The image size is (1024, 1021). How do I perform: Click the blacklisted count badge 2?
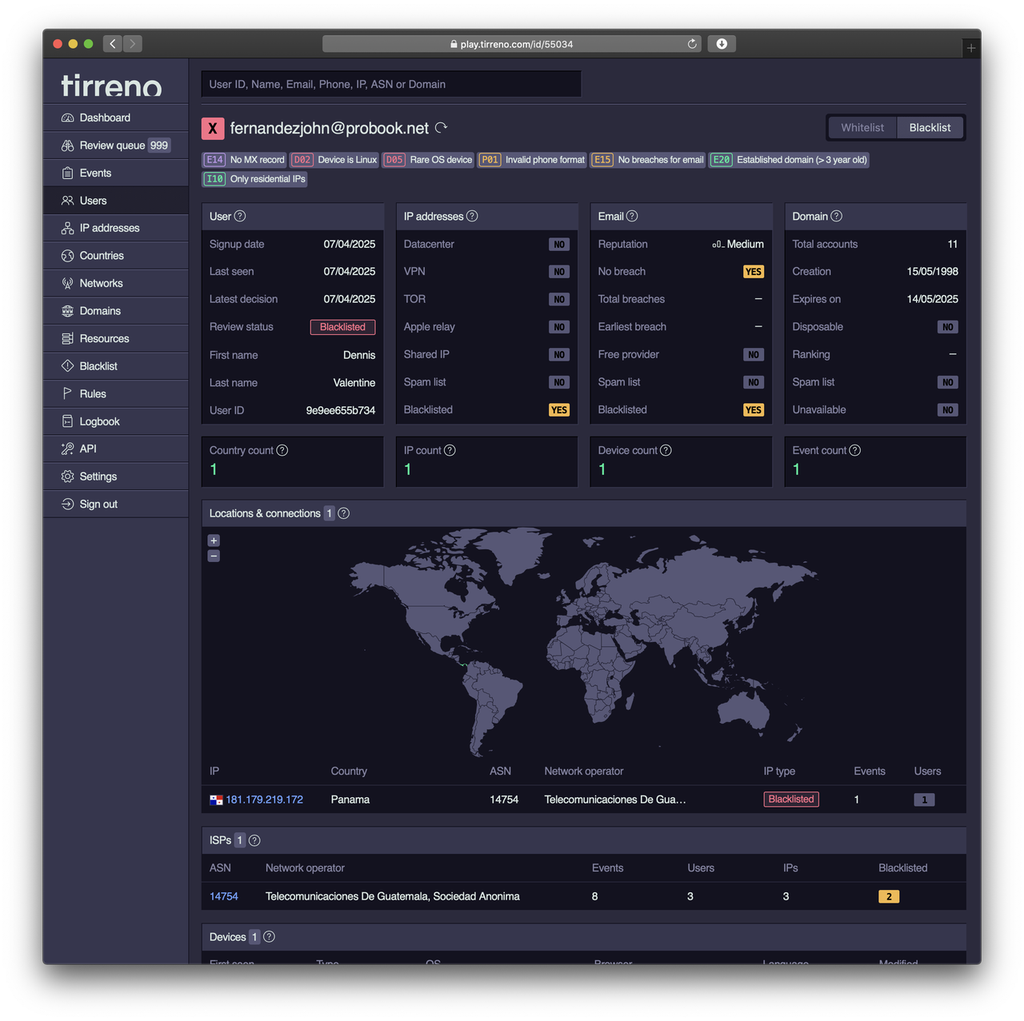[889, 896]
